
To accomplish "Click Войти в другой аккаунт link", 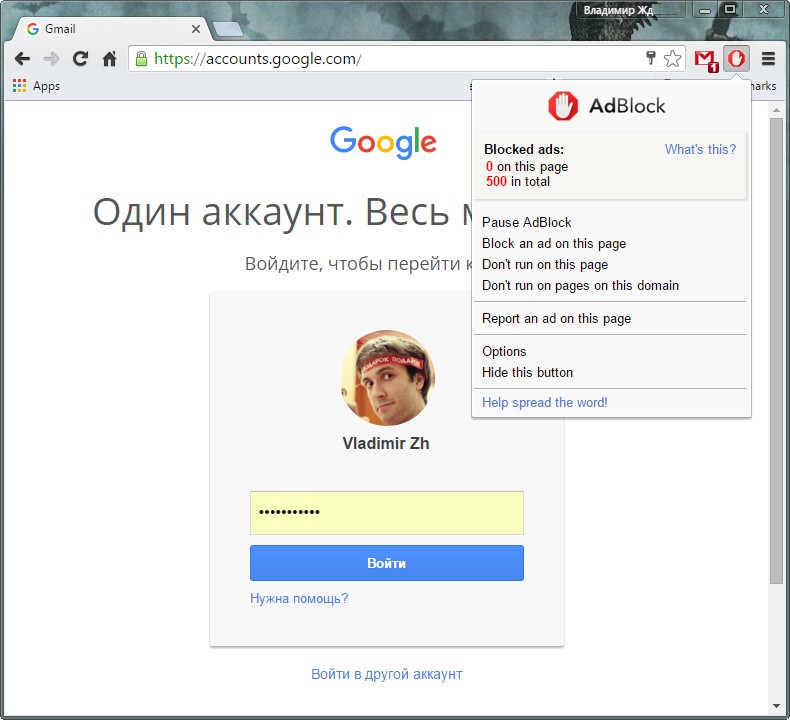I will click(x=386, y=674).
